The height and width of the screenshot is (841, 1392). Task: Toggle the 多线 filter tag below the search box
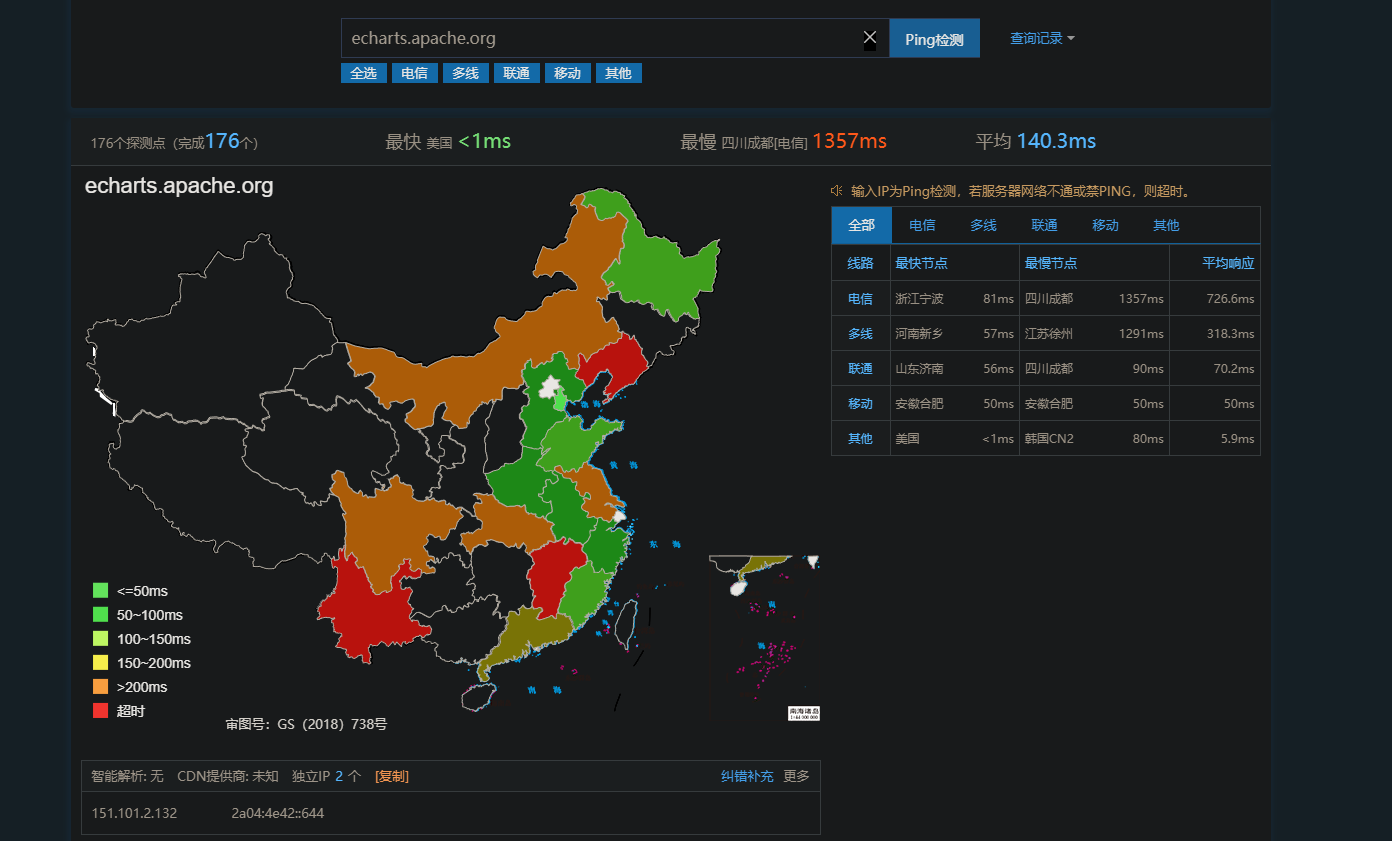coord(466,73)
